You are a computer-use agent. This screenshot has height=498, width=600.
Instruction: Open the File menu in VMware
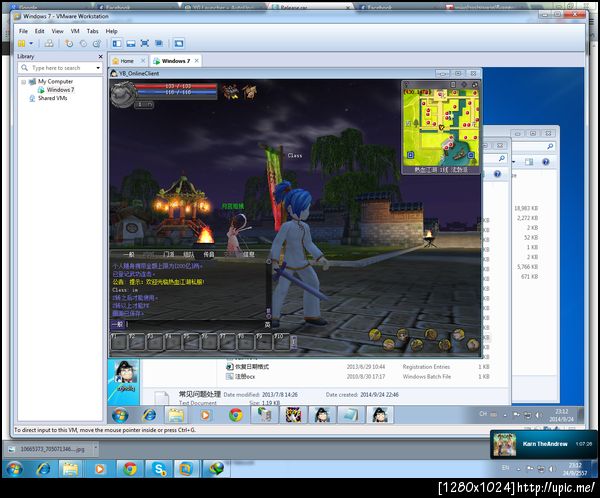[x=23, y=31]
